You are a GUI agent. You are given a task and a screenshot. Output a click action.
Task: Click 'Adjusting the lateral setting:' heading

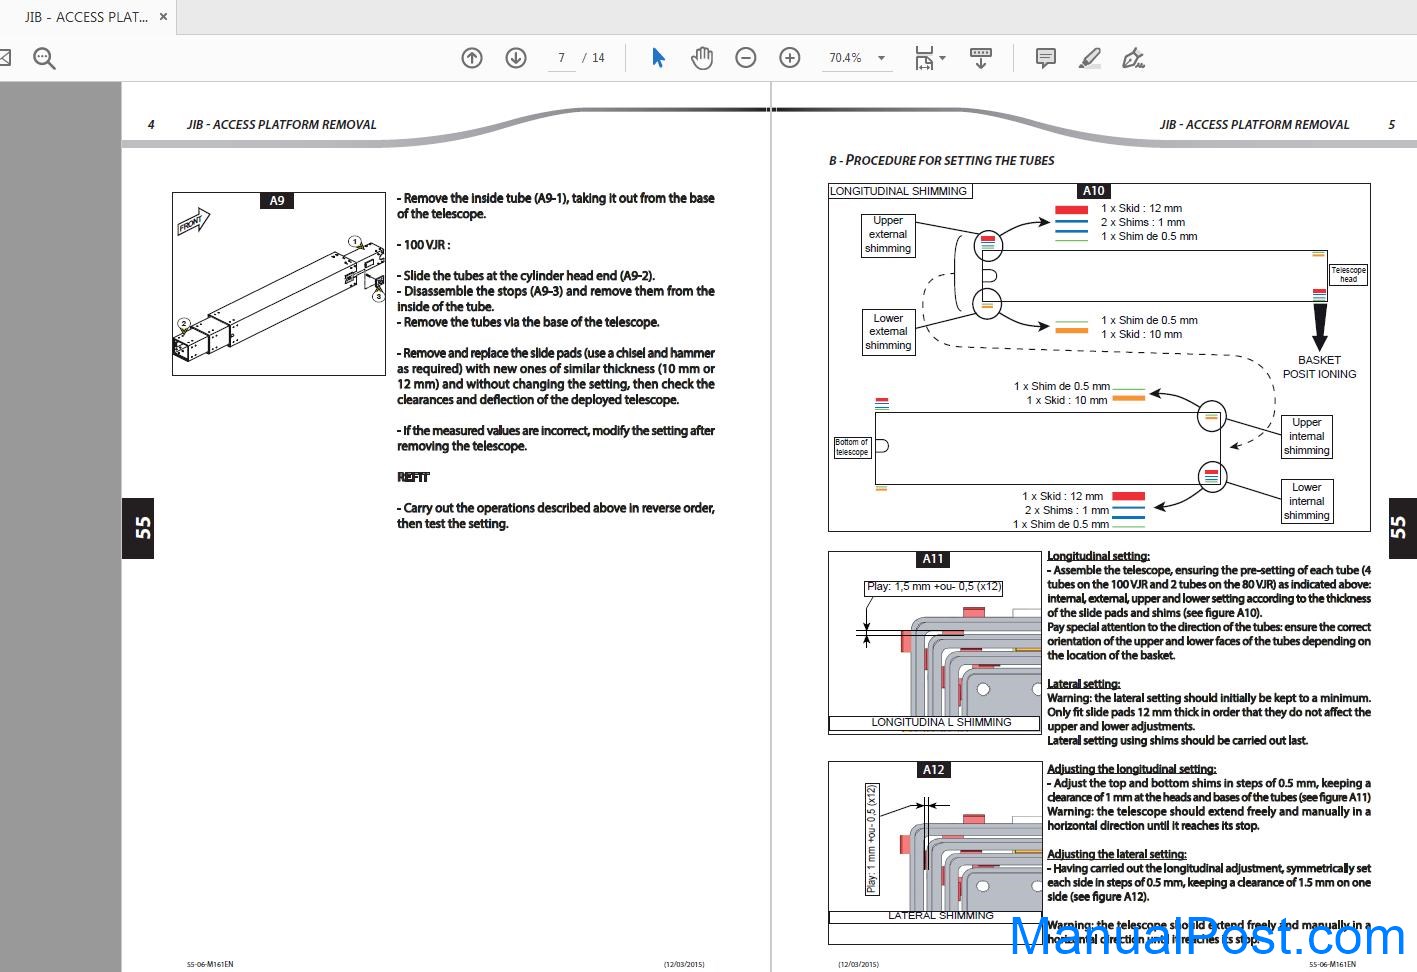(1117, 854)
